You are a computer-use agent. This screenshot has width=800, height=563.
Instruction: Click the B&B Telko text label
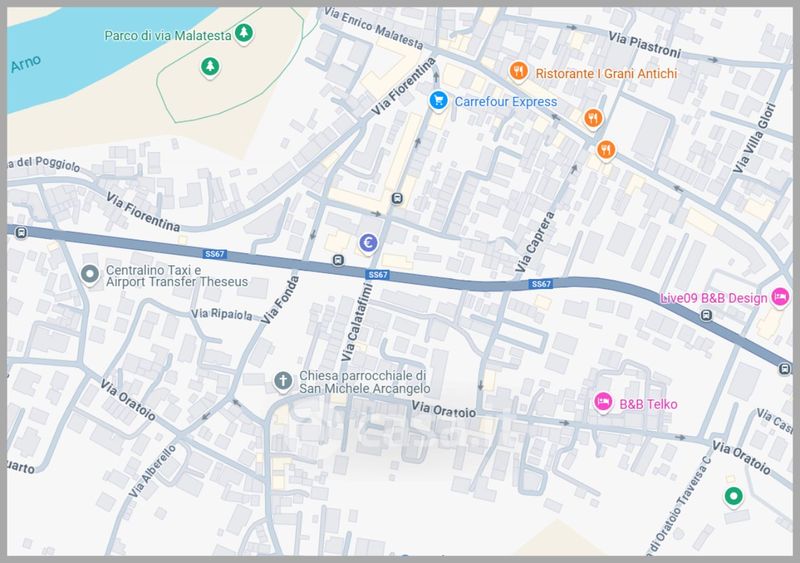[648, 404]
